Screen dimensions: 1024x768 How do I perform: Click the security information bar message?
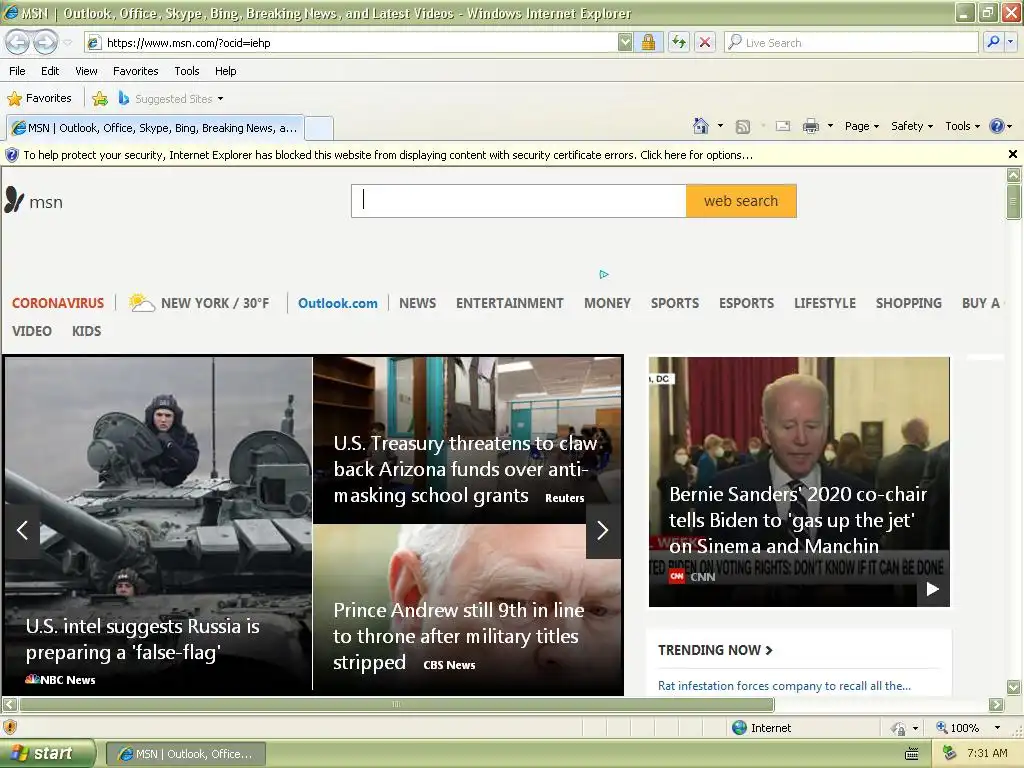(388, 155)
